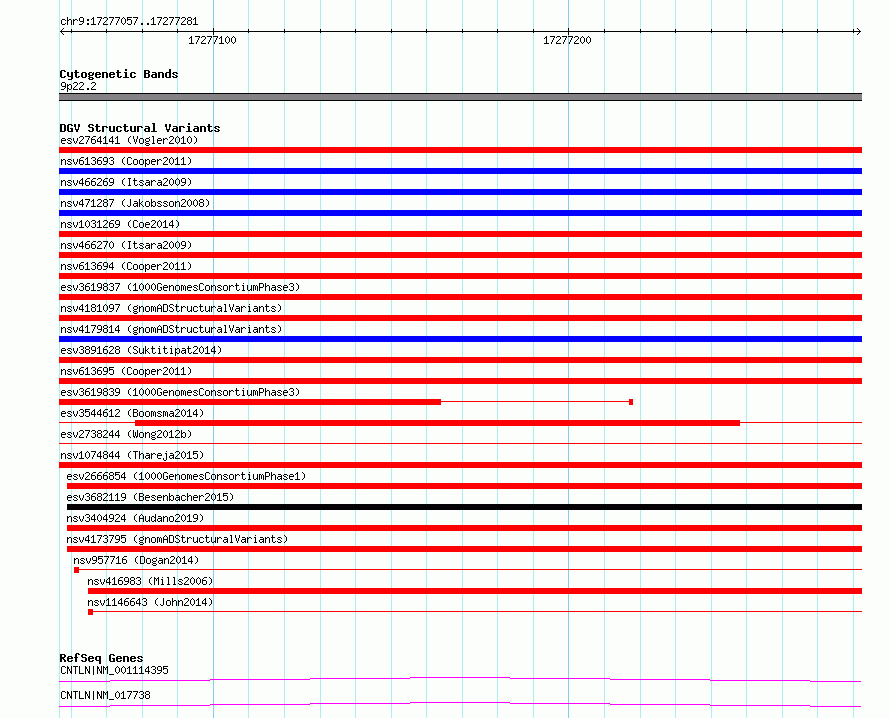
Task: Click the magenta line of CNTLN|NM_017738
Action: (460, 704)
